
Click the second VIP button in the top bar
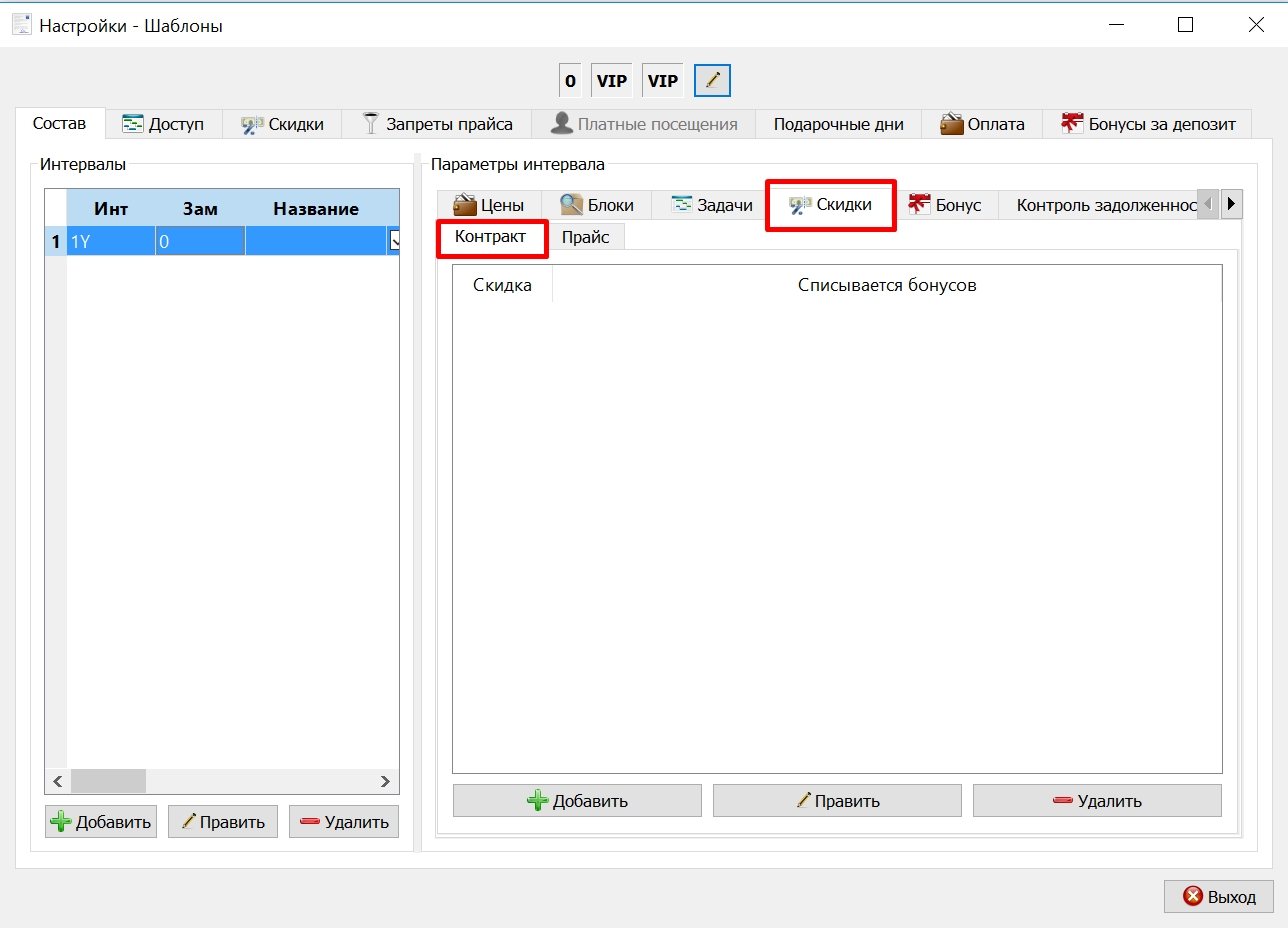click(662, 81)
